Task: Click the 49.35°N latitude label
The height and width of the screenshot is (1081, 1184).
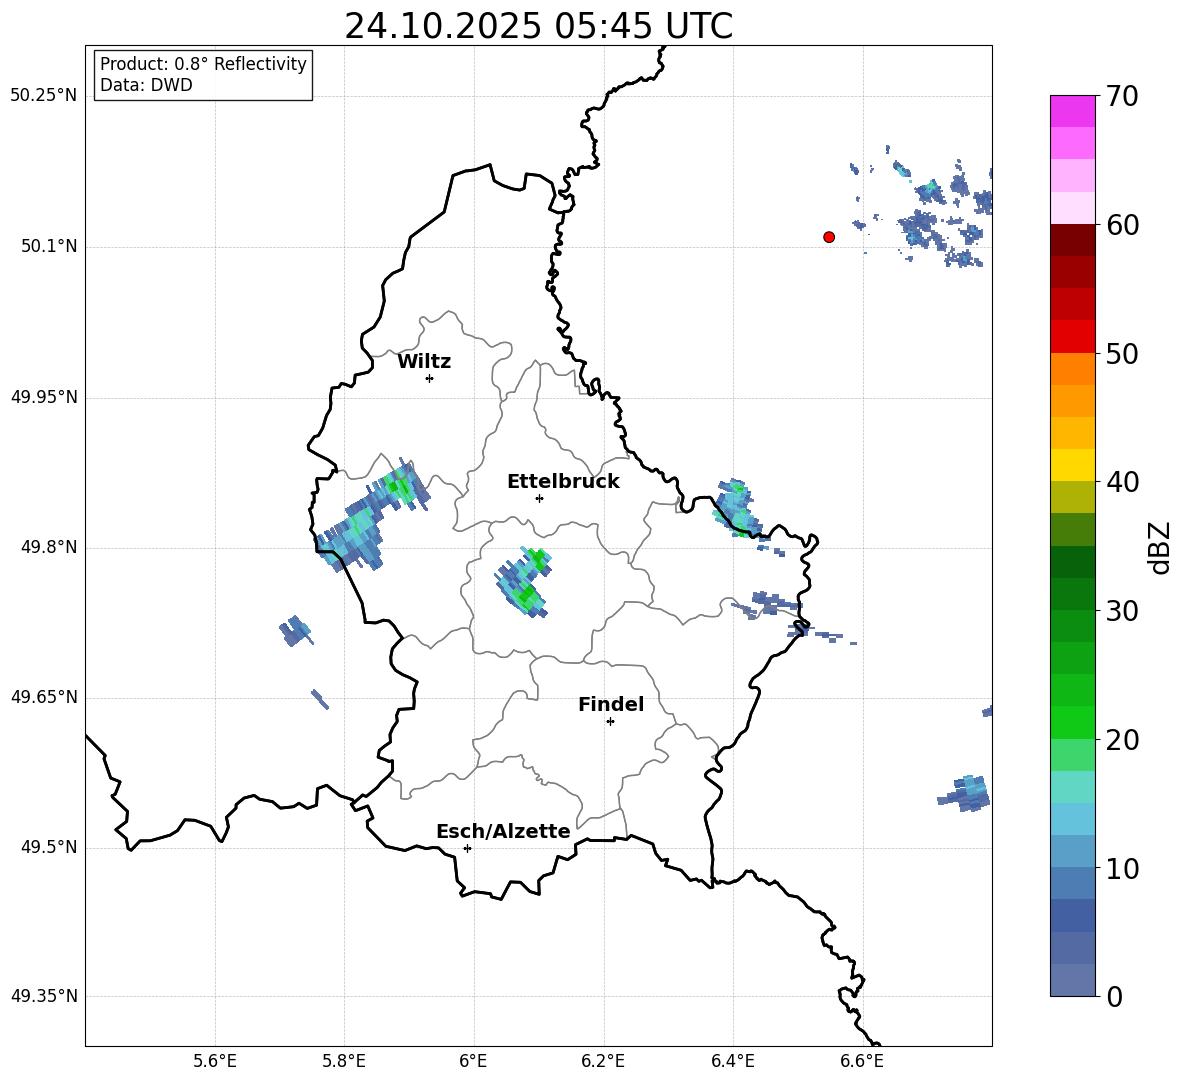Action: pyautogui.click(x=44, y=996)
